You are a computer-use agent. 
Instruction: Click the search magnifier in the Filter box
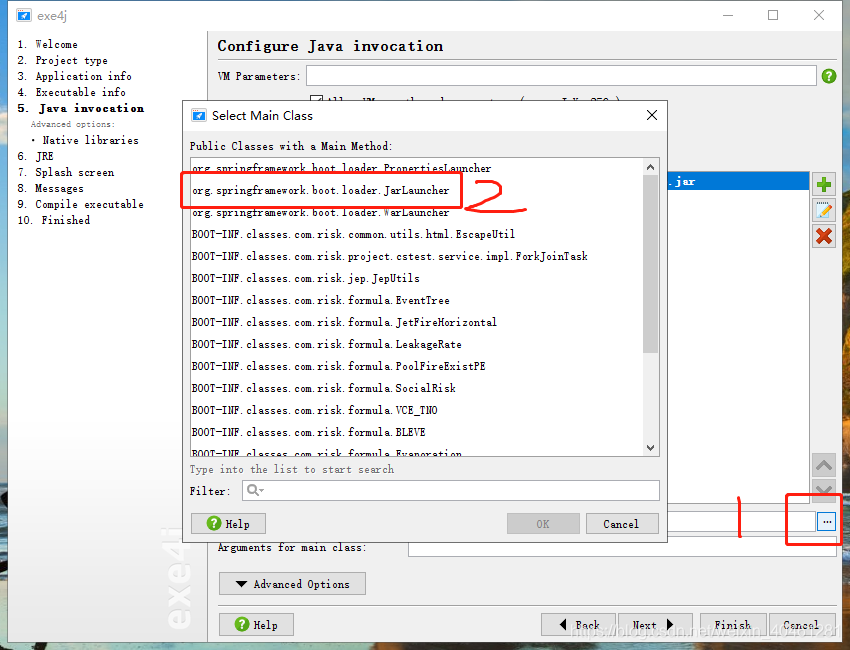coord(251,490)
